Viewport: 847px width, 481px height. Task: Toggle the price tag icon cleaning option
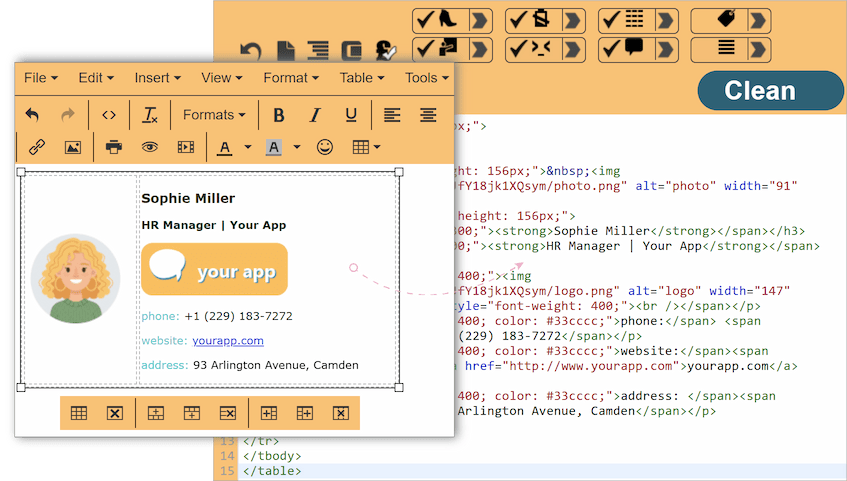(720, 21)
